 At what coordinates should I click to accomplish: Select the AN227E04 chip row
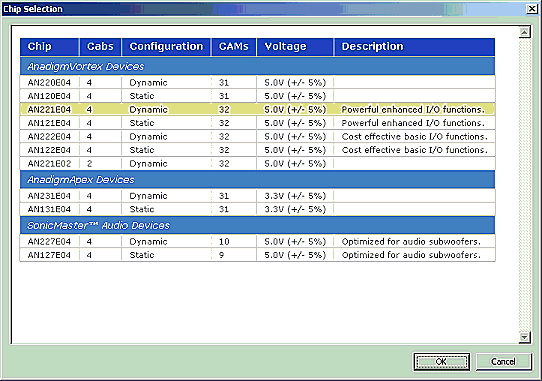[x=258, y=241]
